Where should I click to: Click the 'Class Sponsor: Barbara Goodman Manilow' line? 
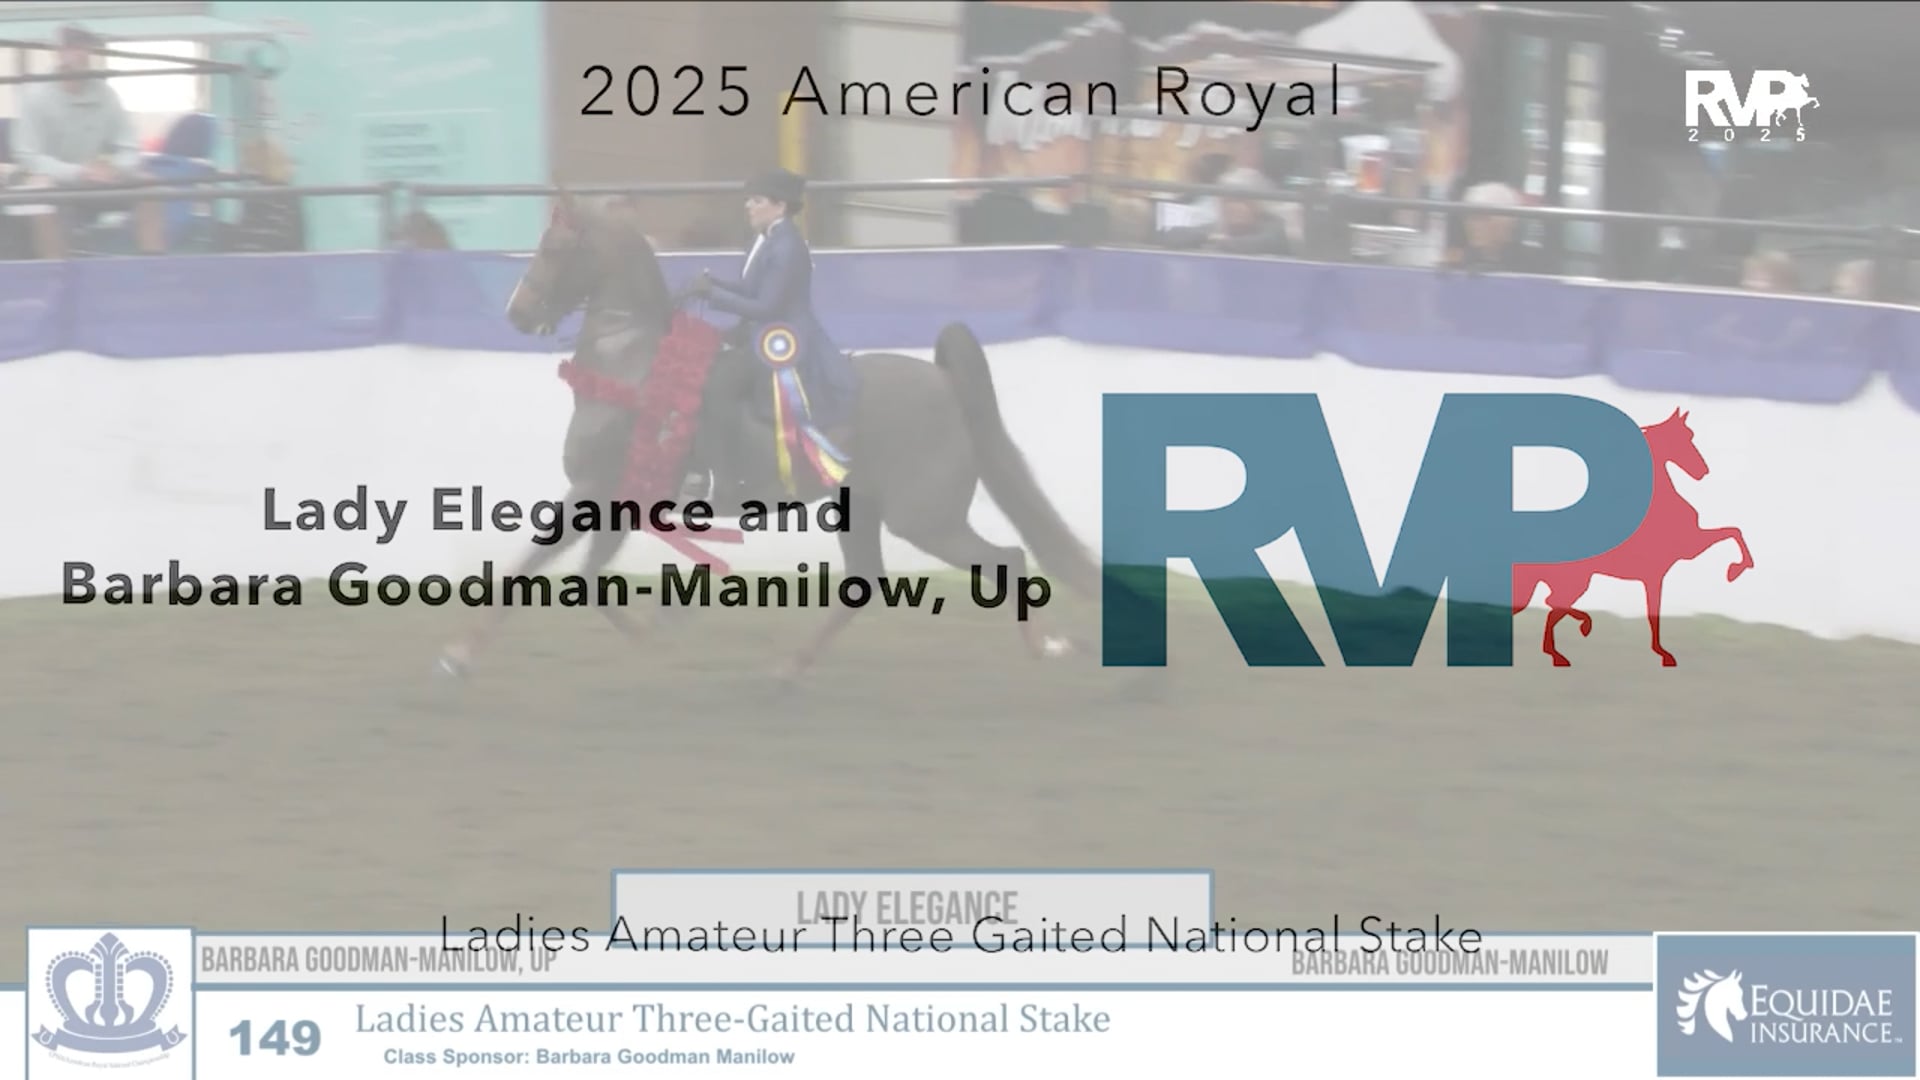(x=589, y=1057)
